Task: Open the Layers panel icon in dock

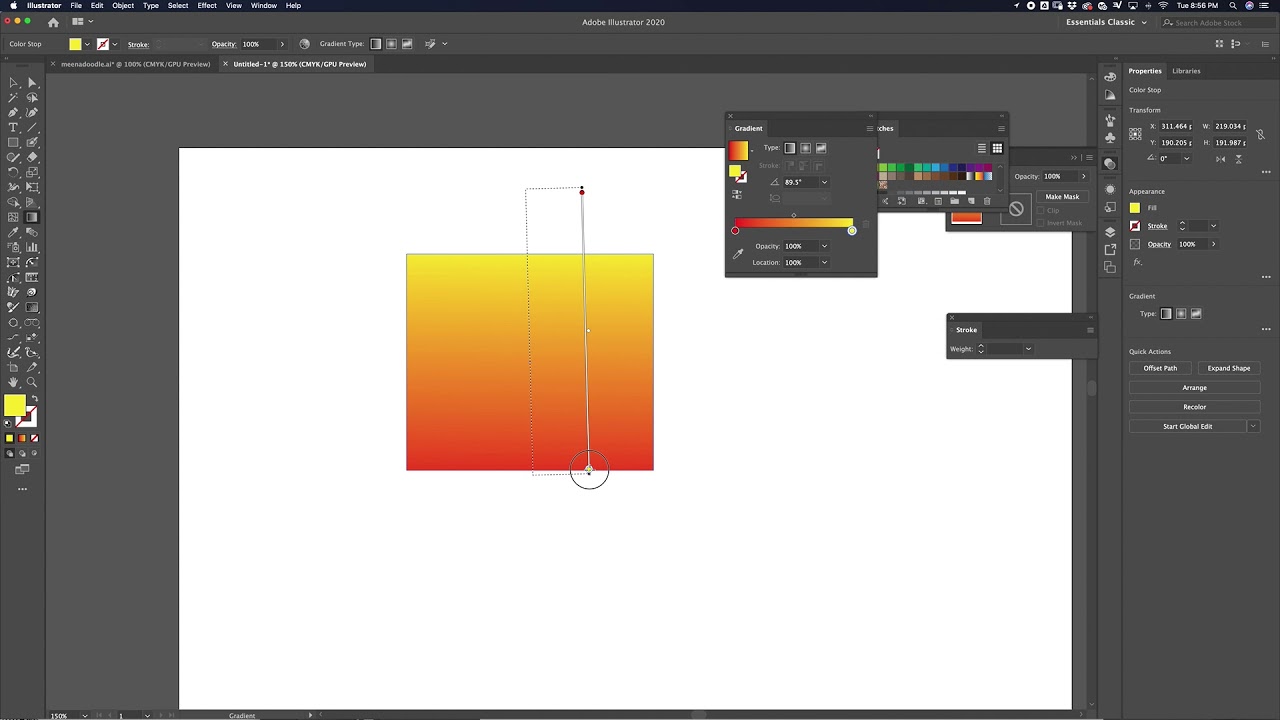Action: point(1110,232)
